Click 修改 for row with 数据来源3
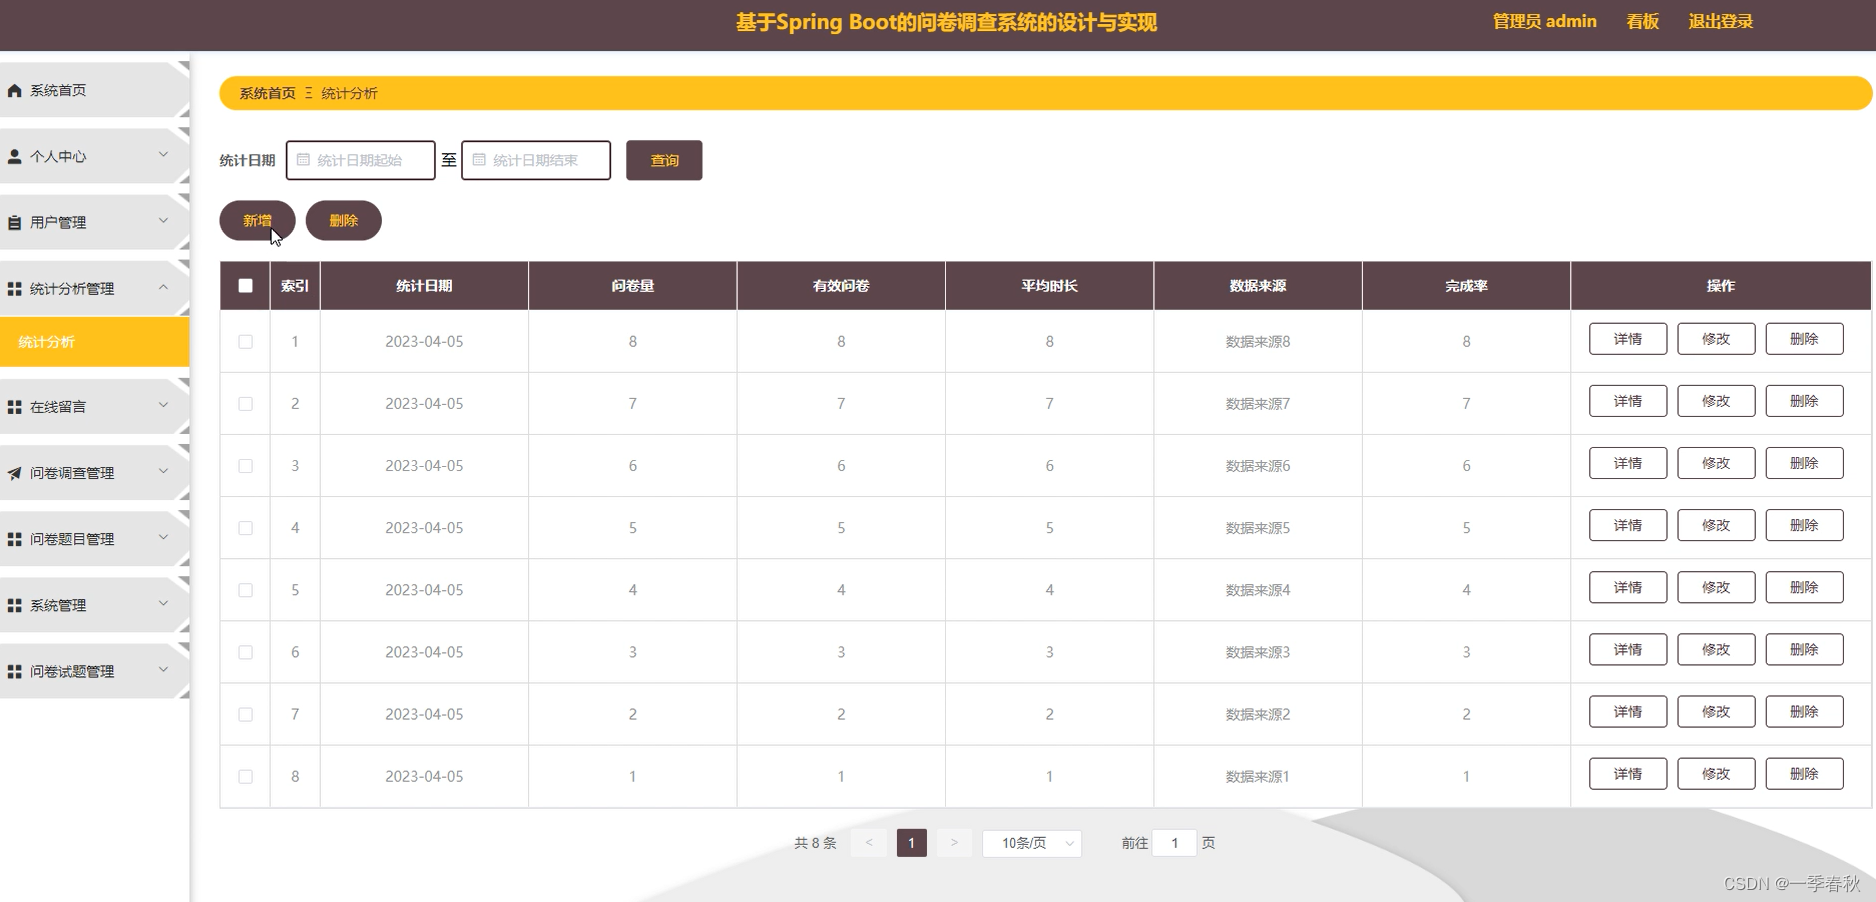 (x=1716, y=649)
